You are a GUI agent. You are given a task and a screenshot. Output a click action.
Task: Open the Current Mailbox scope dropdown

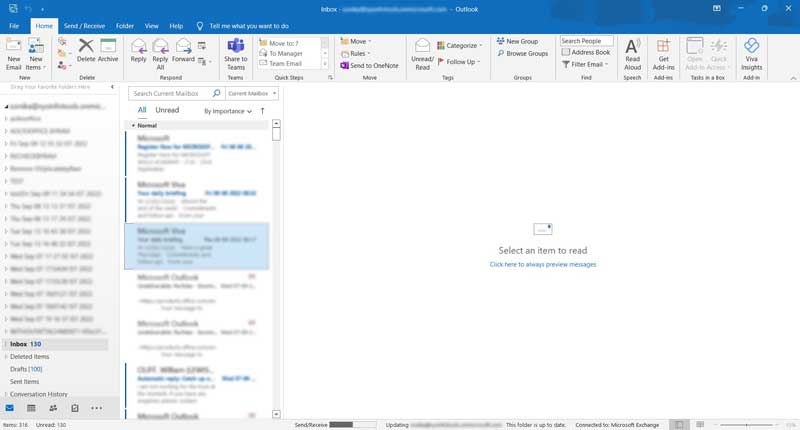pos(252,93)
